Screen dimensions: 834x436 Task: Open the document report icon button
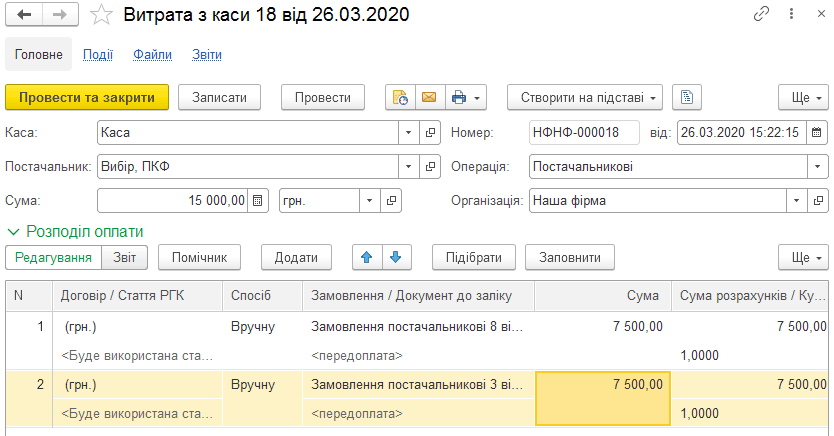point(687,97)
